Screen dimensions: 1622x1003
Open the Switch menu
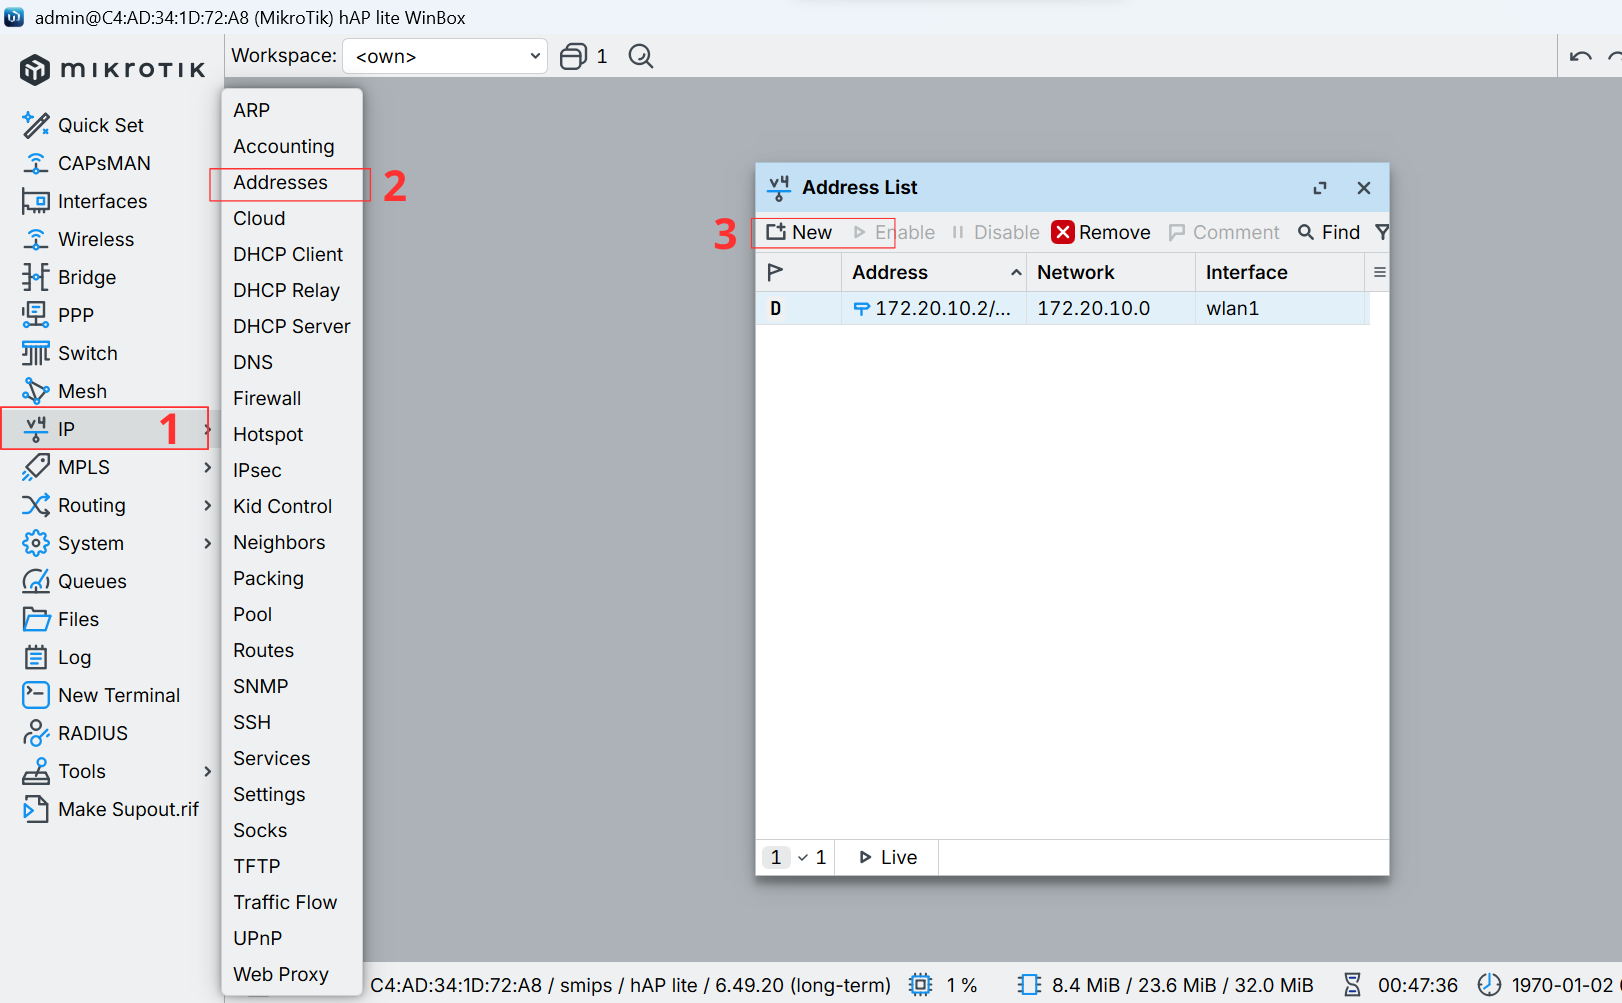click(69, 353)
